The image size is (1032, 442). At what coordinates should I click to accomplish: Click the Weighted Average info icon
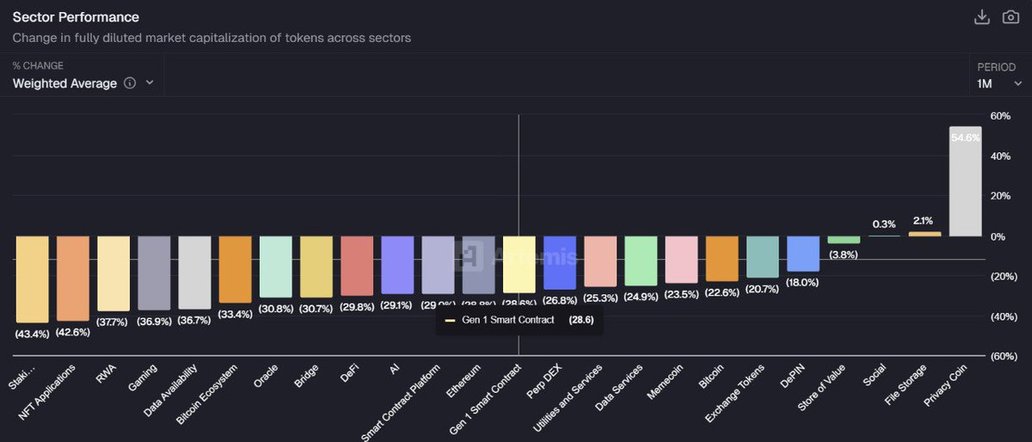(x=130, y=84)
